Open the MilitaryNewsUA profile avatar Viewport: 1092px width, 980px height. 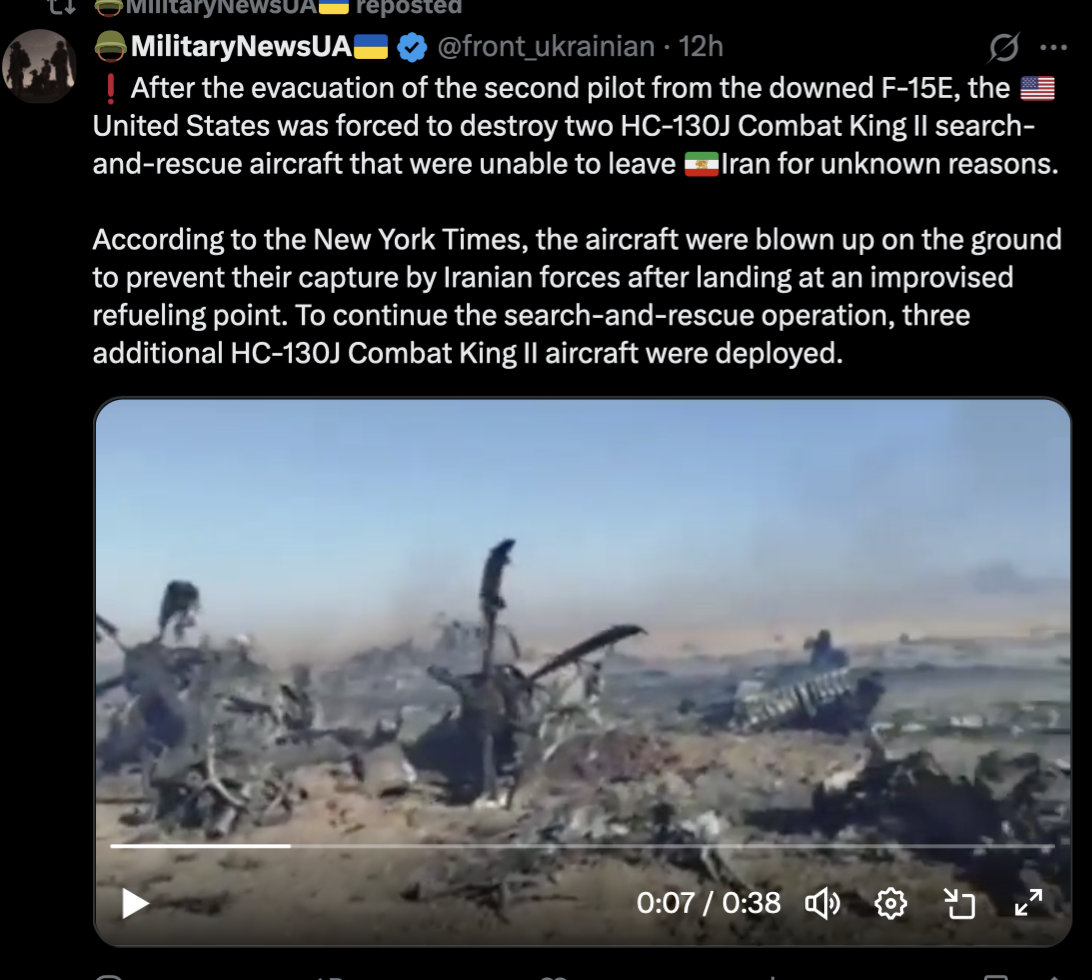coord(39,65)
